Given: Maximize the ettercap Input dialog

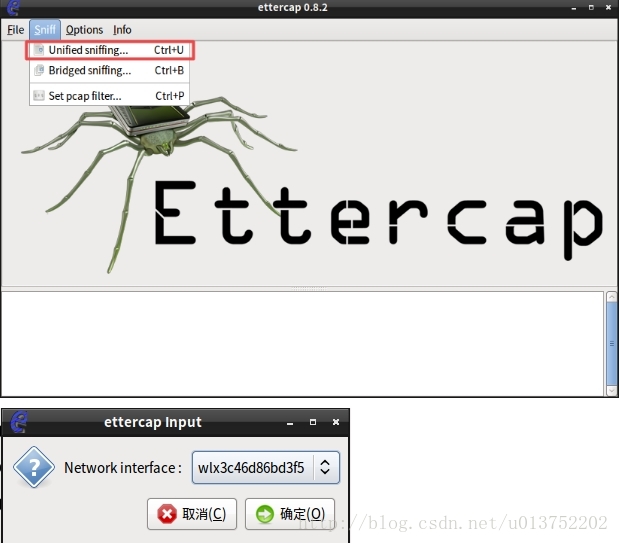Looking at the screenshot, I should [313, 422].
